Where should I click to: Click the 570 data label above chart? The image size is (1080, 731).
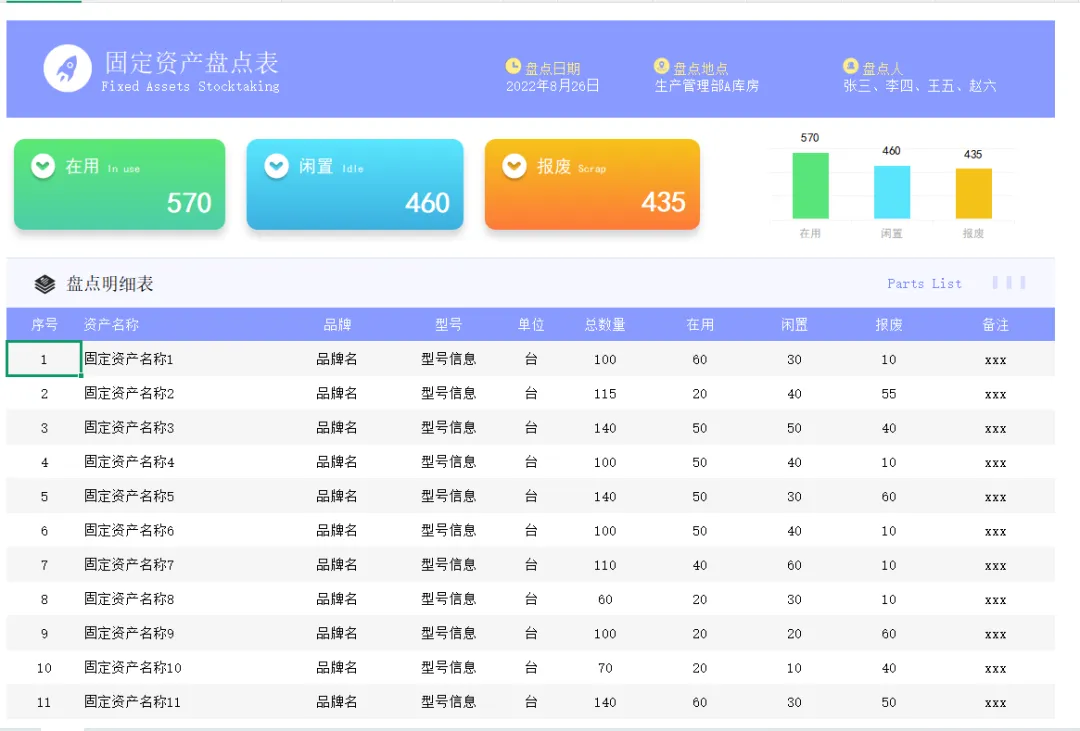coord(810,138)
